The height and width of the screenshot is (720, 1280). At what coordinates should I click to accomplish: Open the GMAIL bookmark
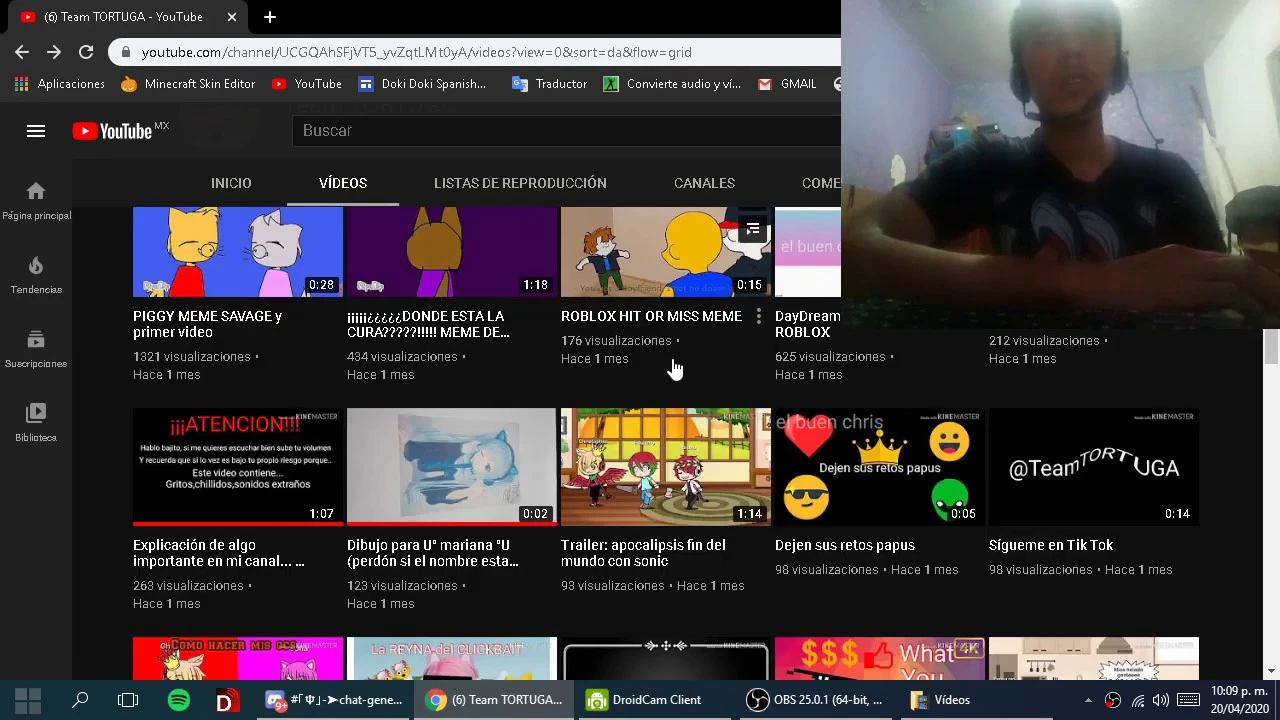click(x=787, y=84)
